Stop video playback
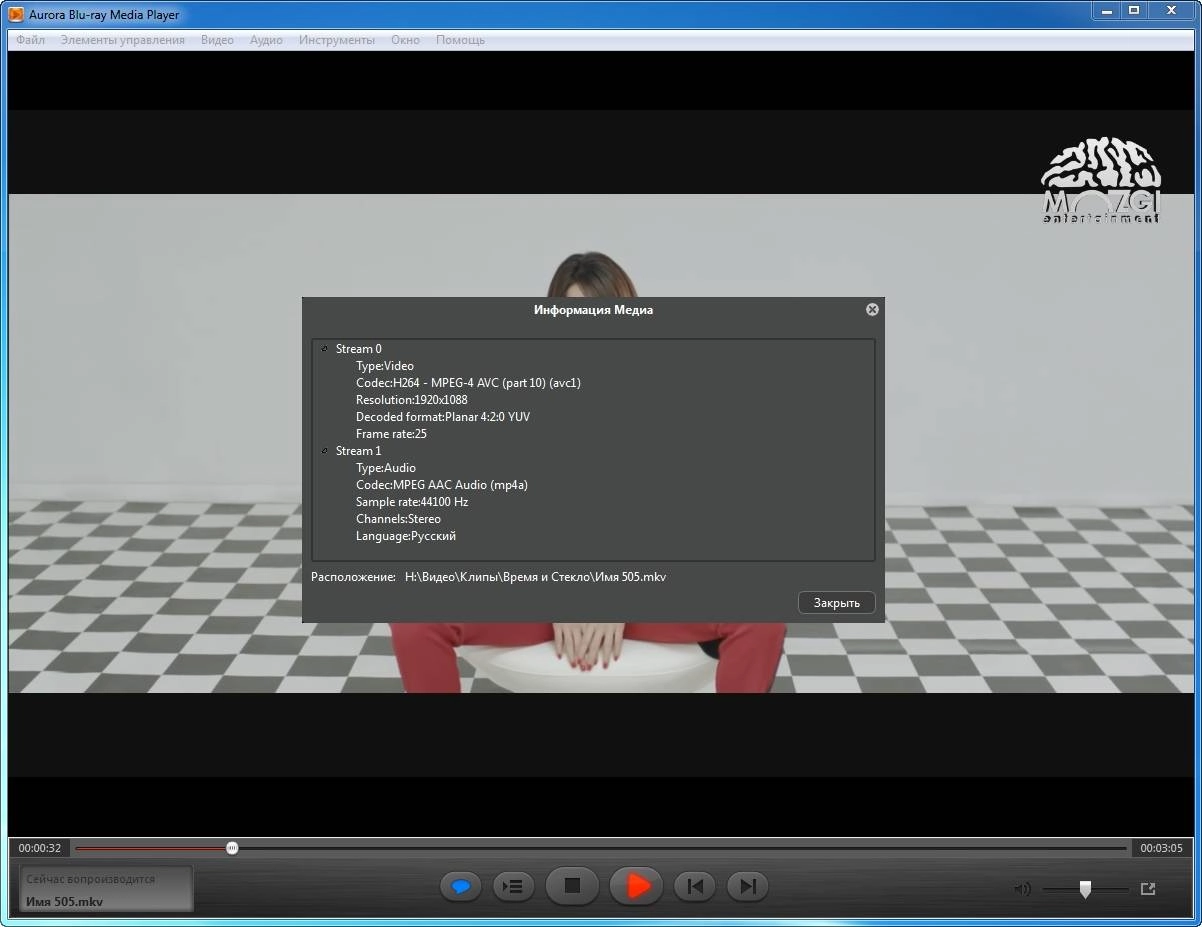Viewport: 1202px width, 927px height. 572,886
